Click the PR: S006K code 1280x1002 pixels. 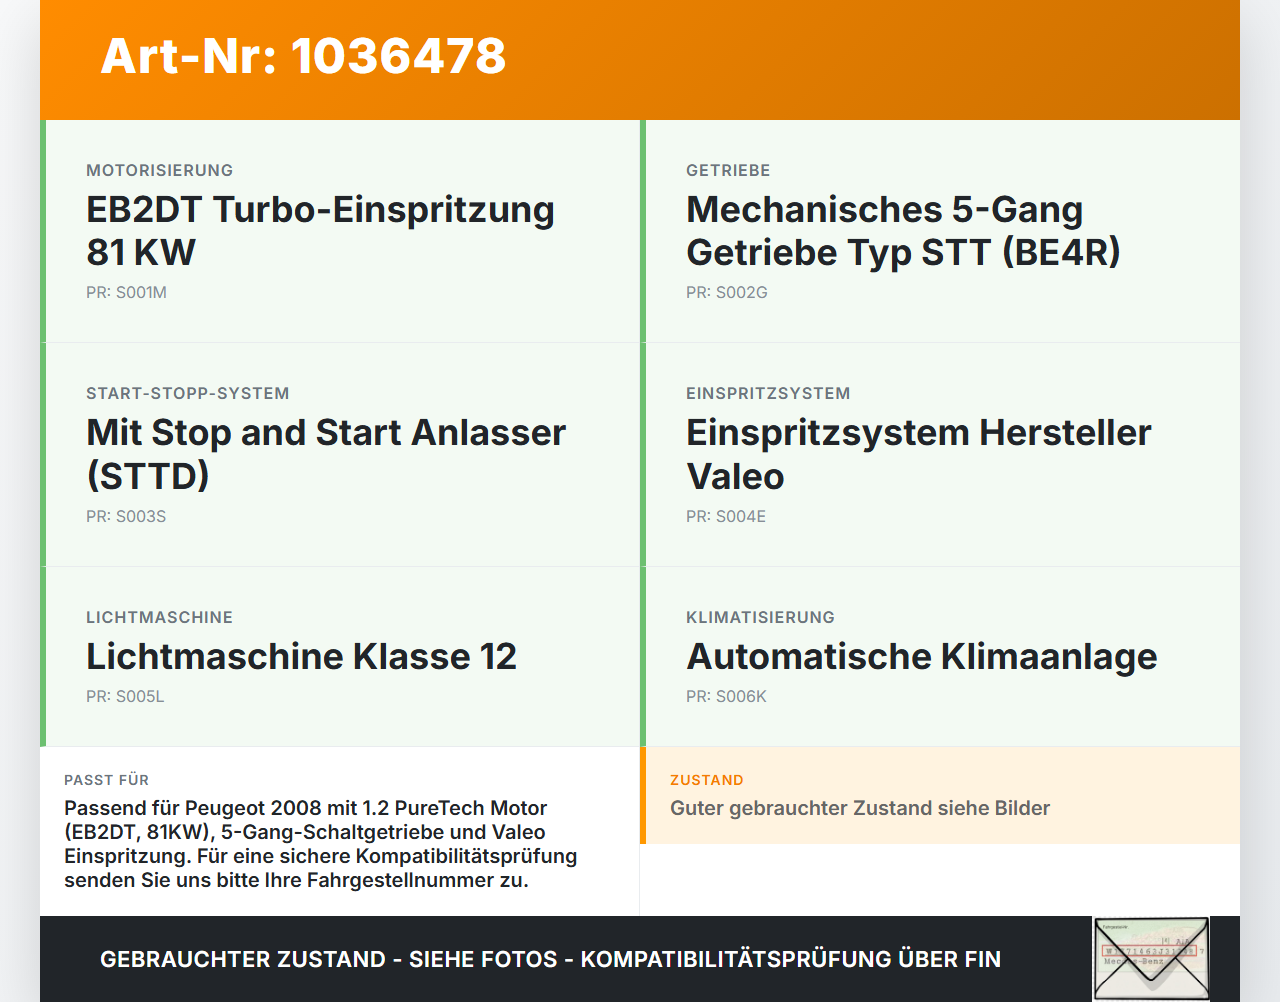[x=726, y=697]
